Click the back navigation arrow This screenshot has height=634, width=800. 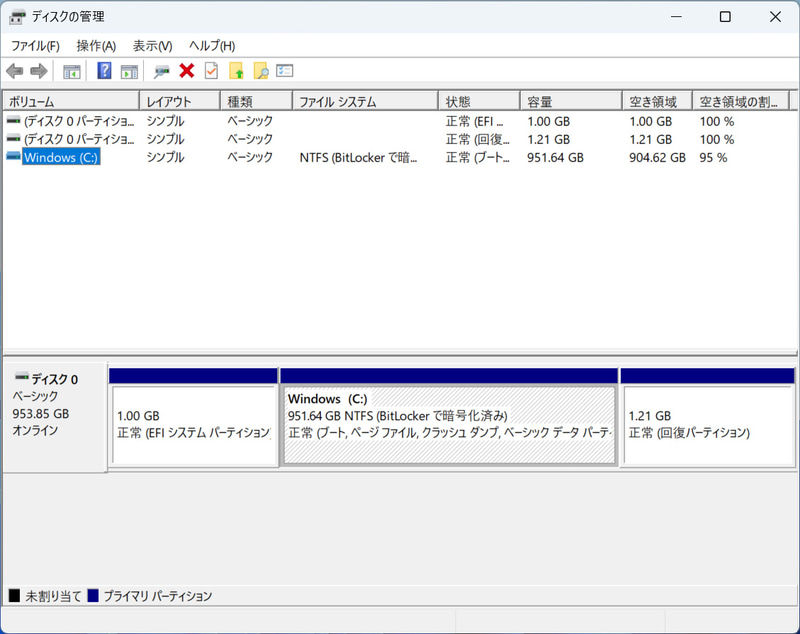click(14, 70)
